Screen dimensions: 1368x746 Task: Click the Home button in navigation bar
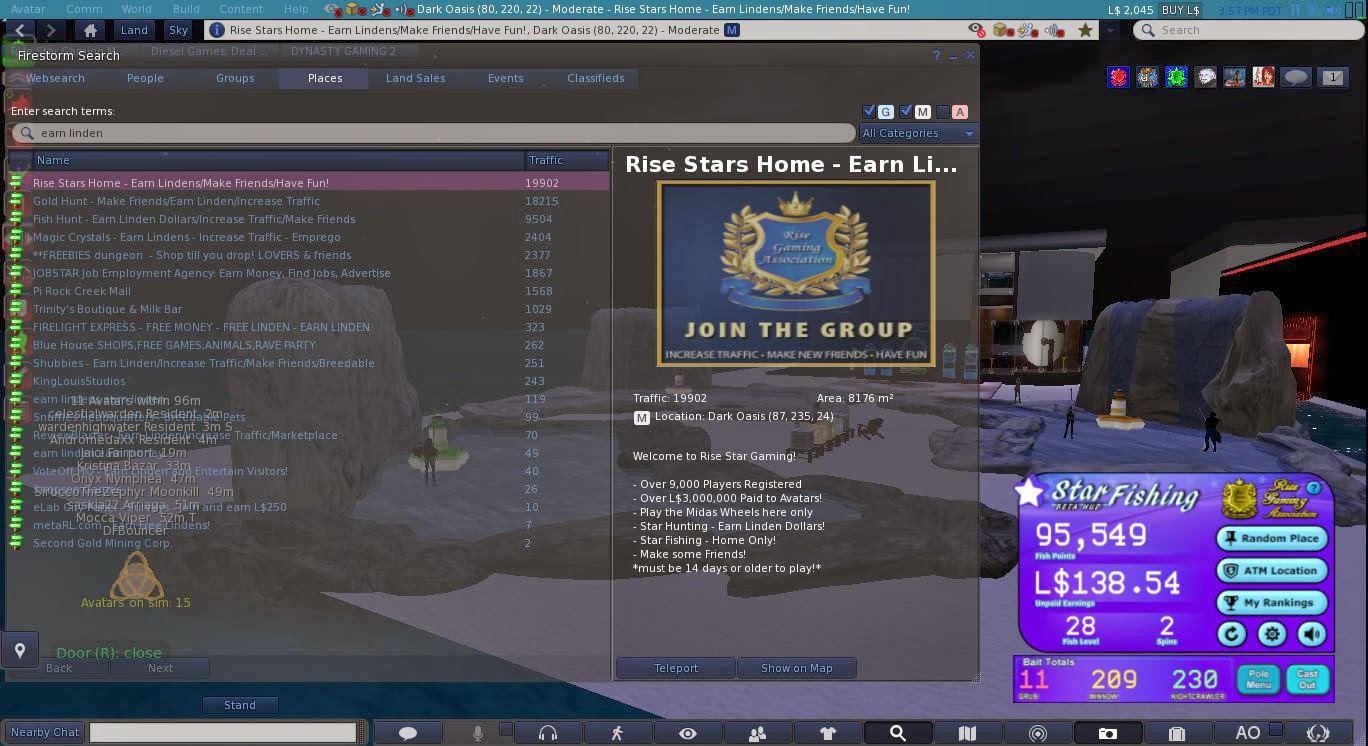click(90, 30)
